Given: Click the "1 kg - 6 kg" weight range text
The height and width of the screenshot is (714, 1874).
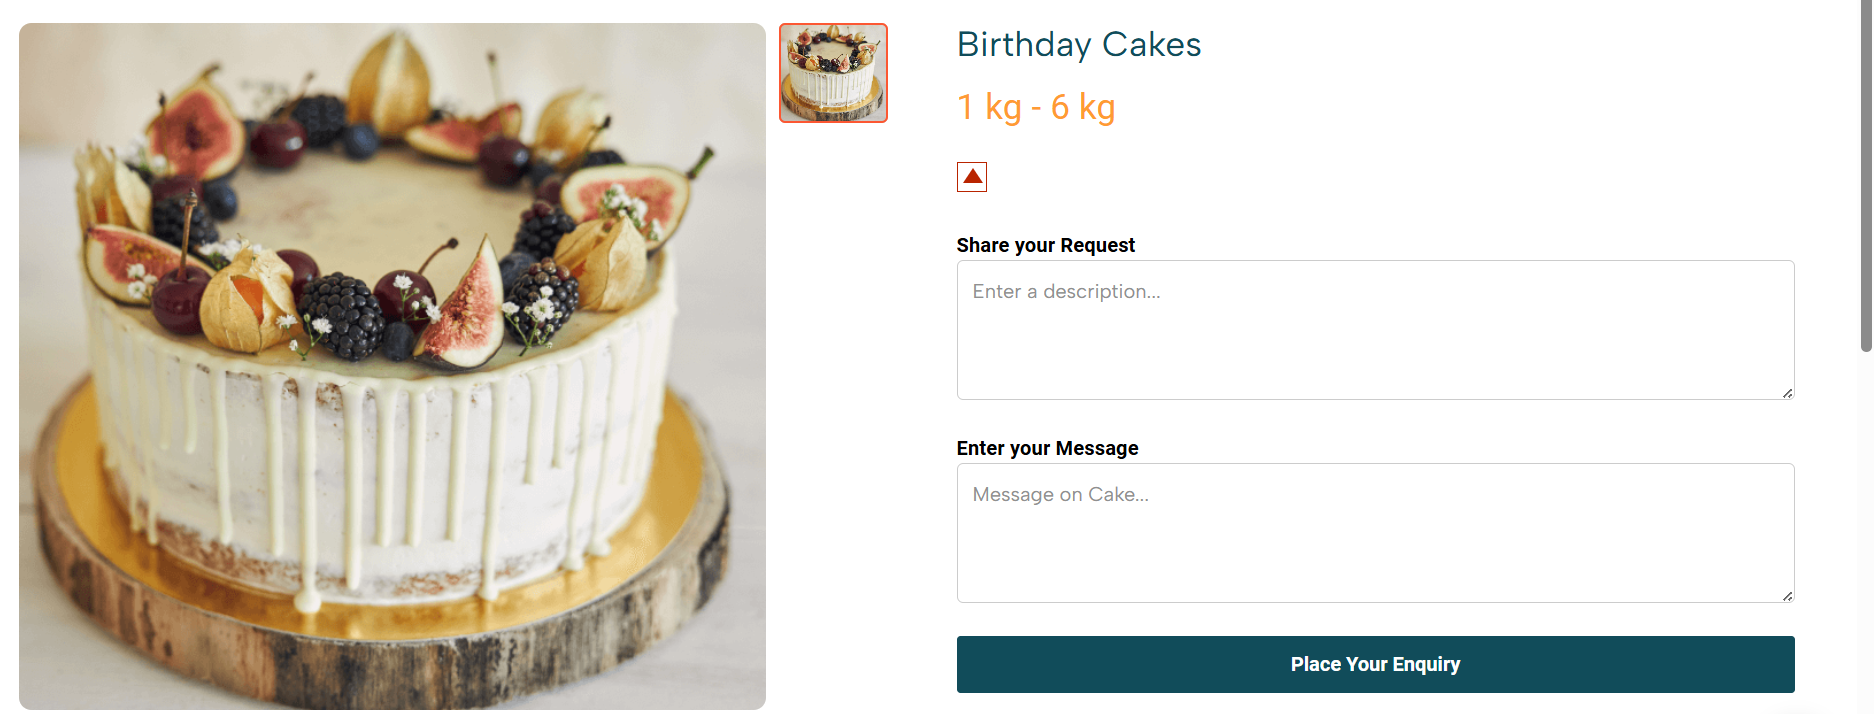Looking at the screenshot, I should click(1036, 107).
